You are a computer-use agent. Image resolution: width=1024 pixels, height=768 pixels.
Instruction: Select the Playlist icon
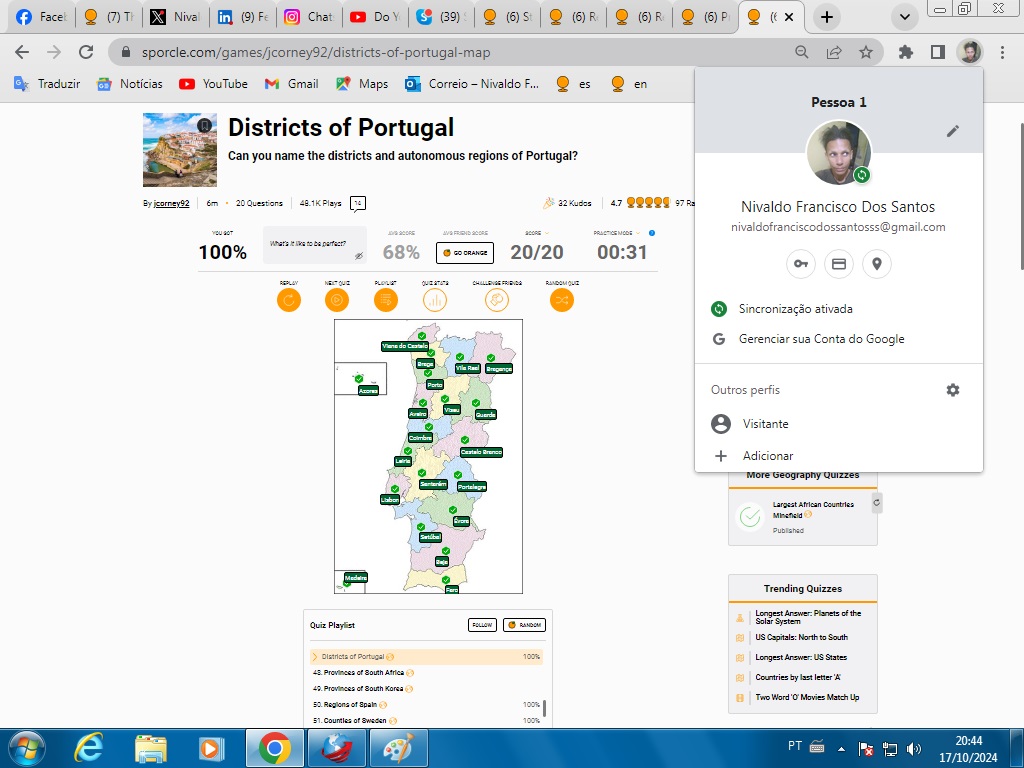tap(385, 298)
